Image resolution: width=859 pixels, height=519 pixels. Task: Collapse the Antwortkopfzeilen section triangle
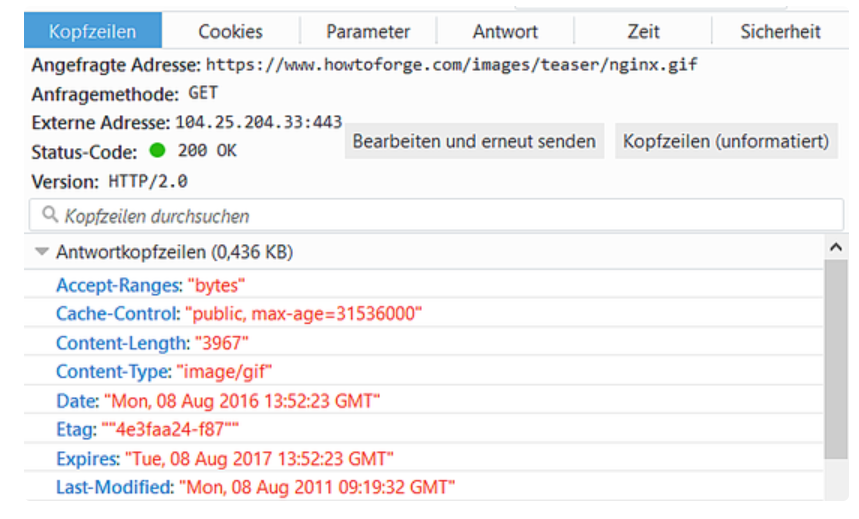coord(42,252)
